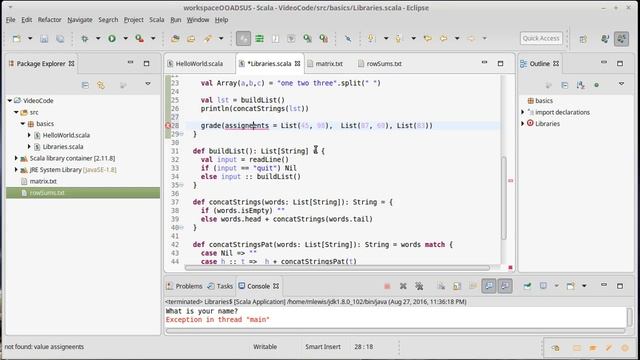The height and width of the screenshot is (360, 640).
Task: Open the Navigate menu
Action: (80, 20)
